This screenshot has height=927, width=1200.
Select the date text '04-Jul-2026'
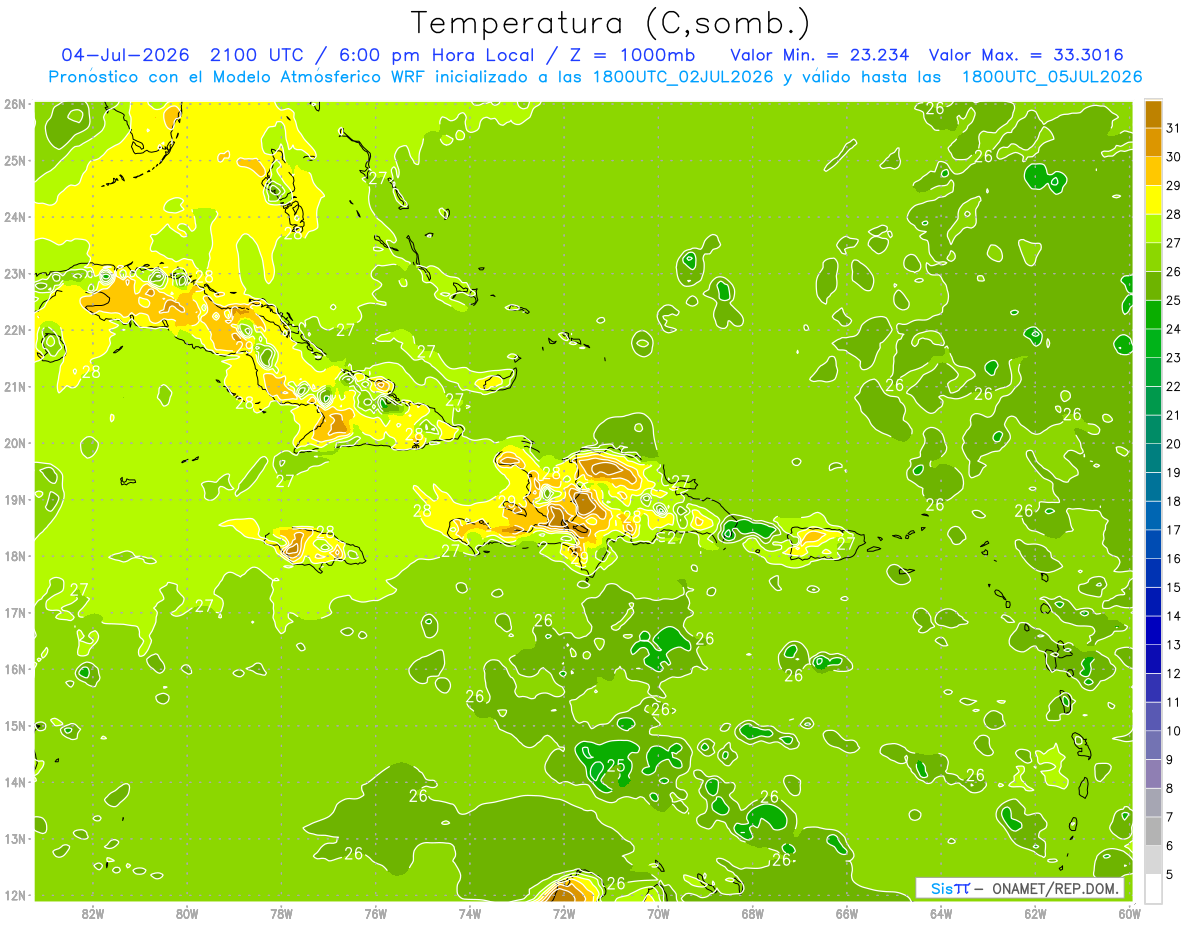click(x=125, y=55)
